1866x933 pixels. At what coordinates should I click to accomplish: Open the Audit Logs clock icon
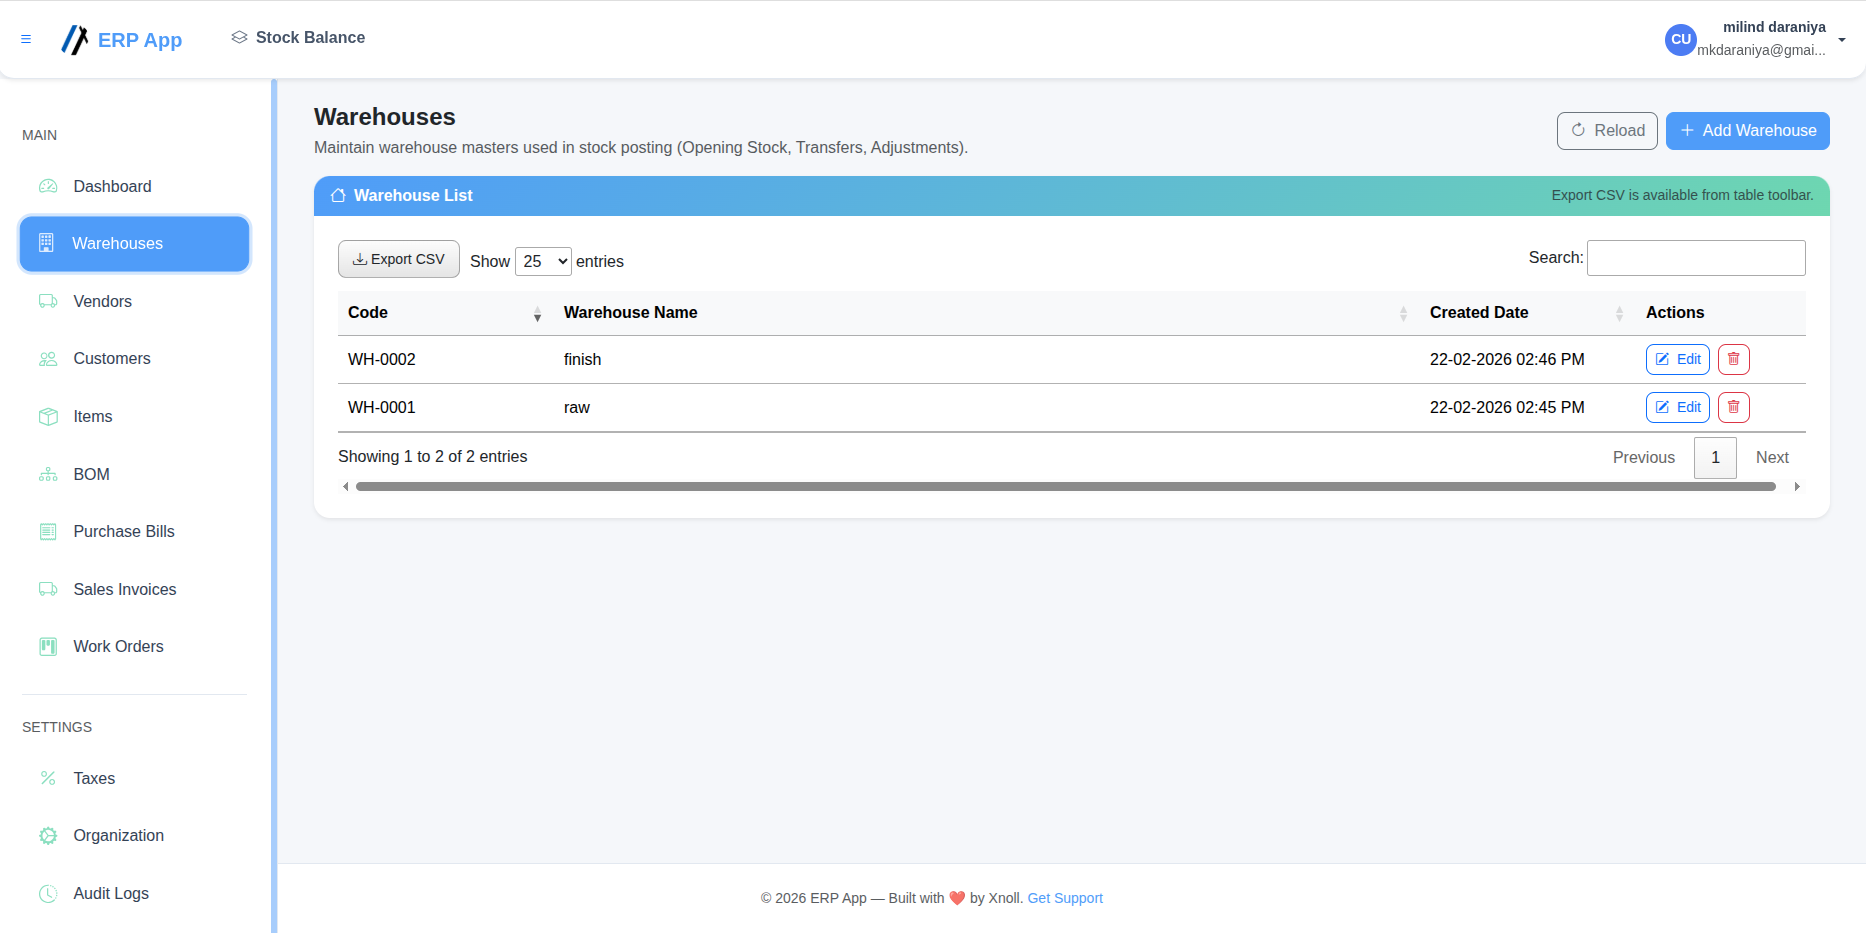47,893
